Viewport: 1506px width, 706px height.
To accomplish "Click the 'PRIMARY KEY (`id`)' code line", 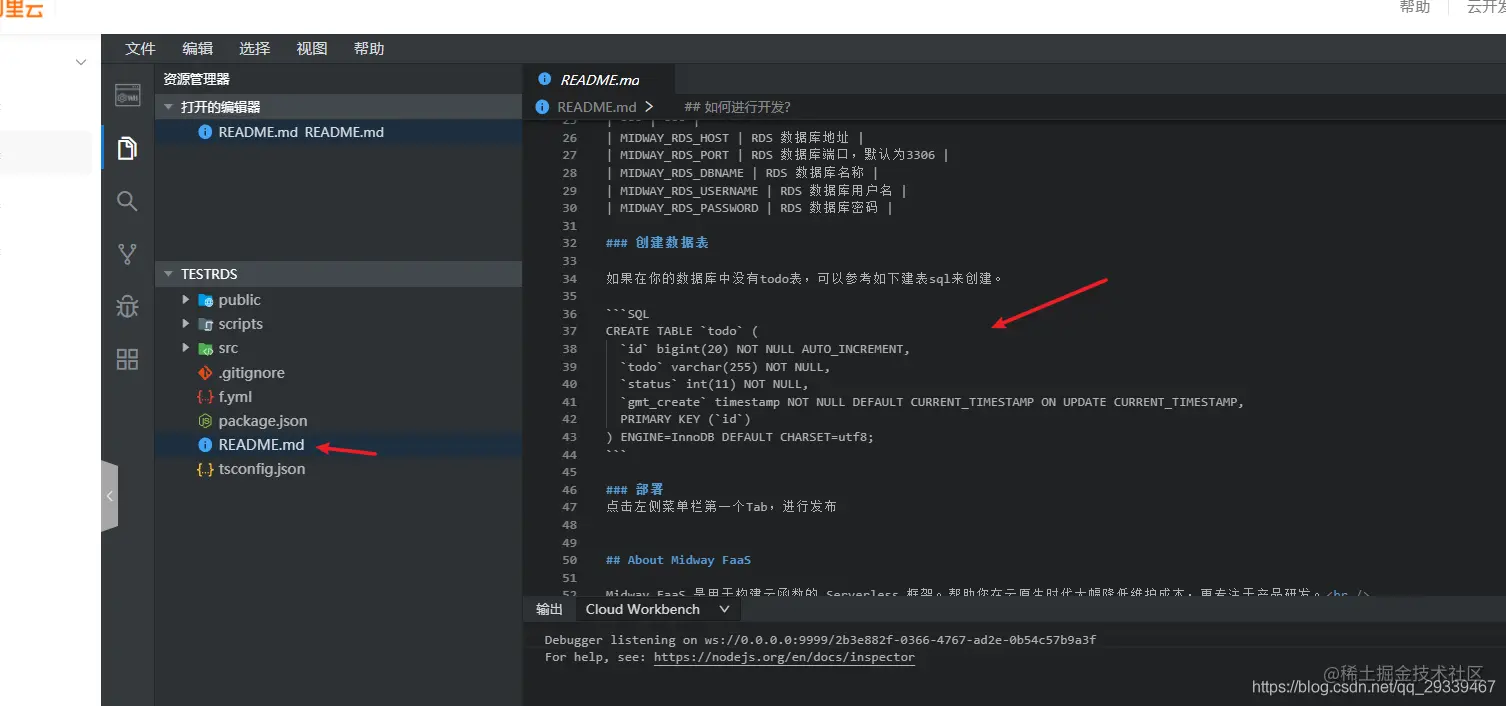I will tap(685, 419).
